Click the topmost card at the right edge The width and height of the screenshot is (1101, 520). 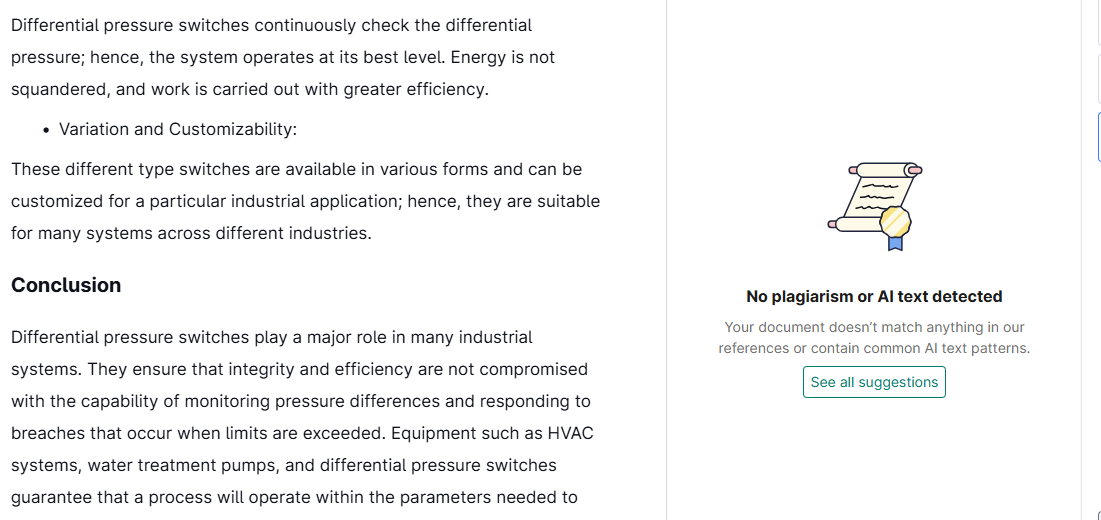[1099, 23]
